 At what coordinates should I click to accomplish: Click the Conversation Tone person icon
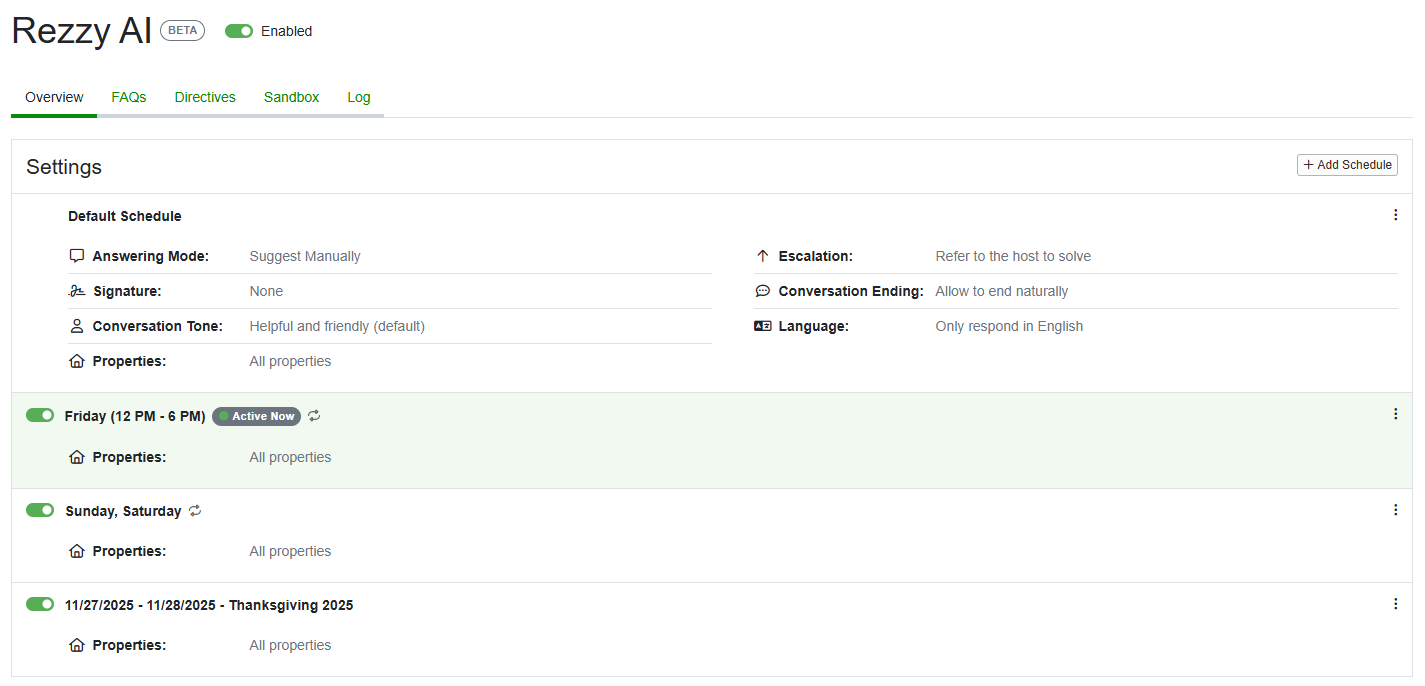pos(77,325)
